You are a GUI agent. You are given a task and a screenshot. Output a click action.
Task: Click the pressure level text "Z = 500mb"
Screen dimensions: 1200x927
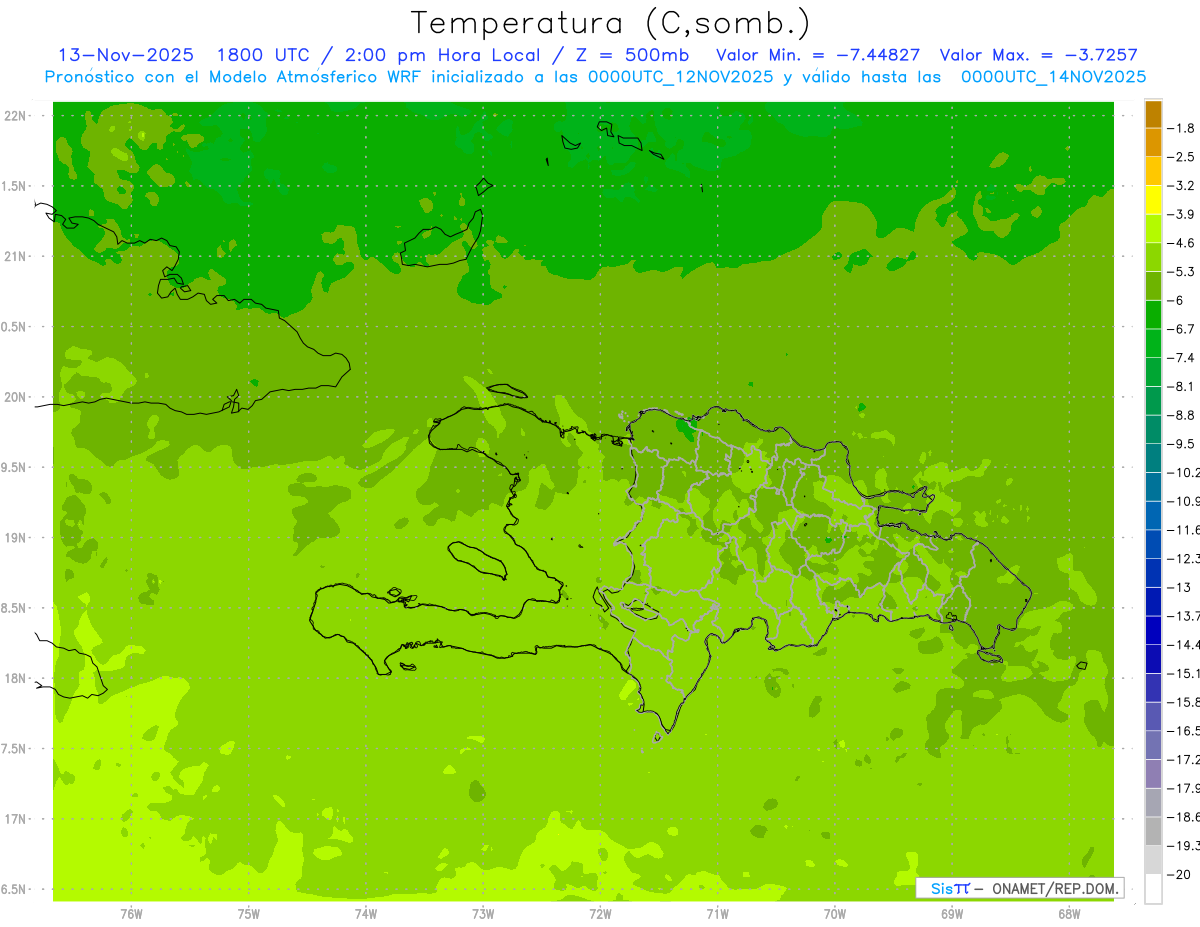[x=632, y=55]
